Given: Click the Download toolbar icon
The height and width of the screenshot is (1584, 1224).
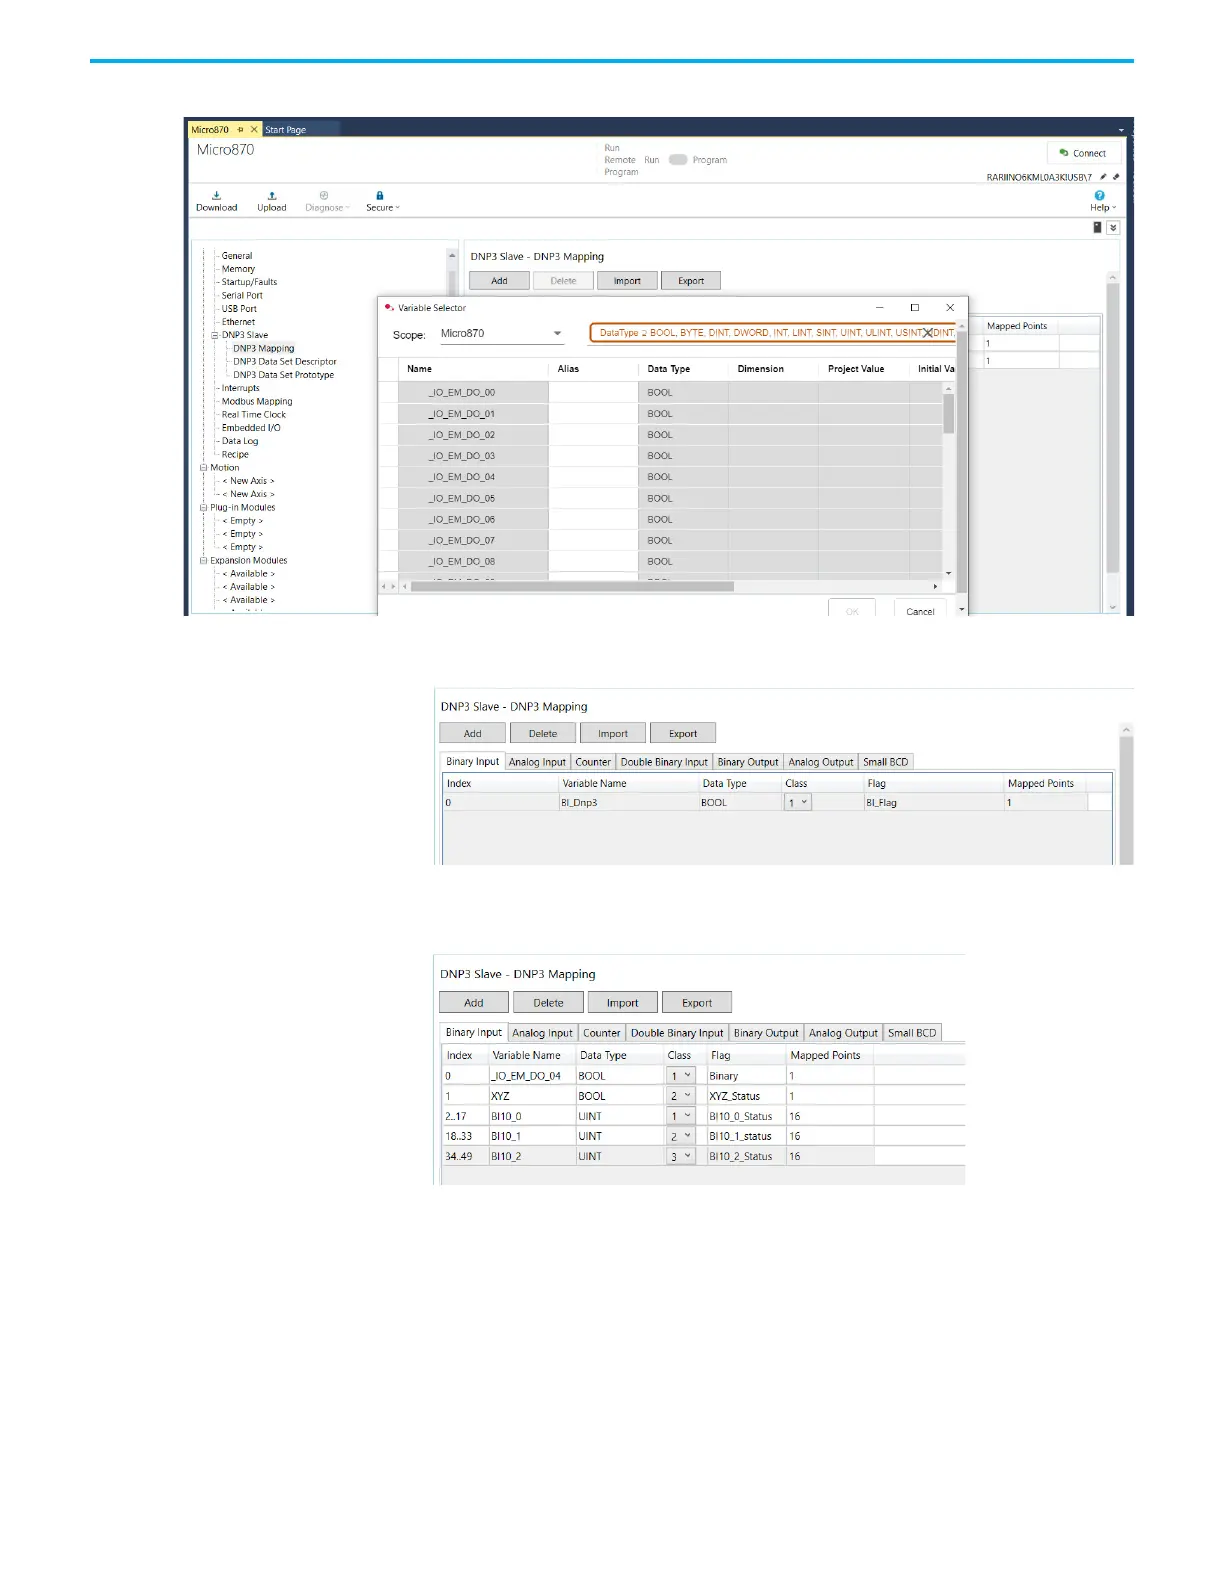Looking at the screenshot, I should (x=216, y=201).
